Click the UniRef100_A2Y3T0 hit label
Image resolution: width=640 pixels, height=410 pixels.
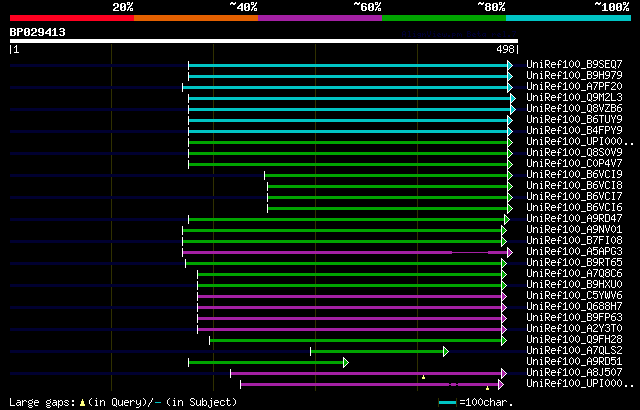[574, 329]
